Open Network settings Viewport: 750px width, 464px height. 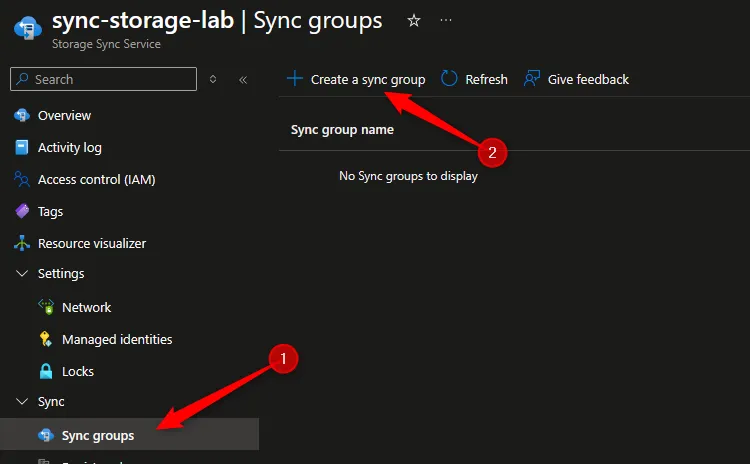(86, 307)
